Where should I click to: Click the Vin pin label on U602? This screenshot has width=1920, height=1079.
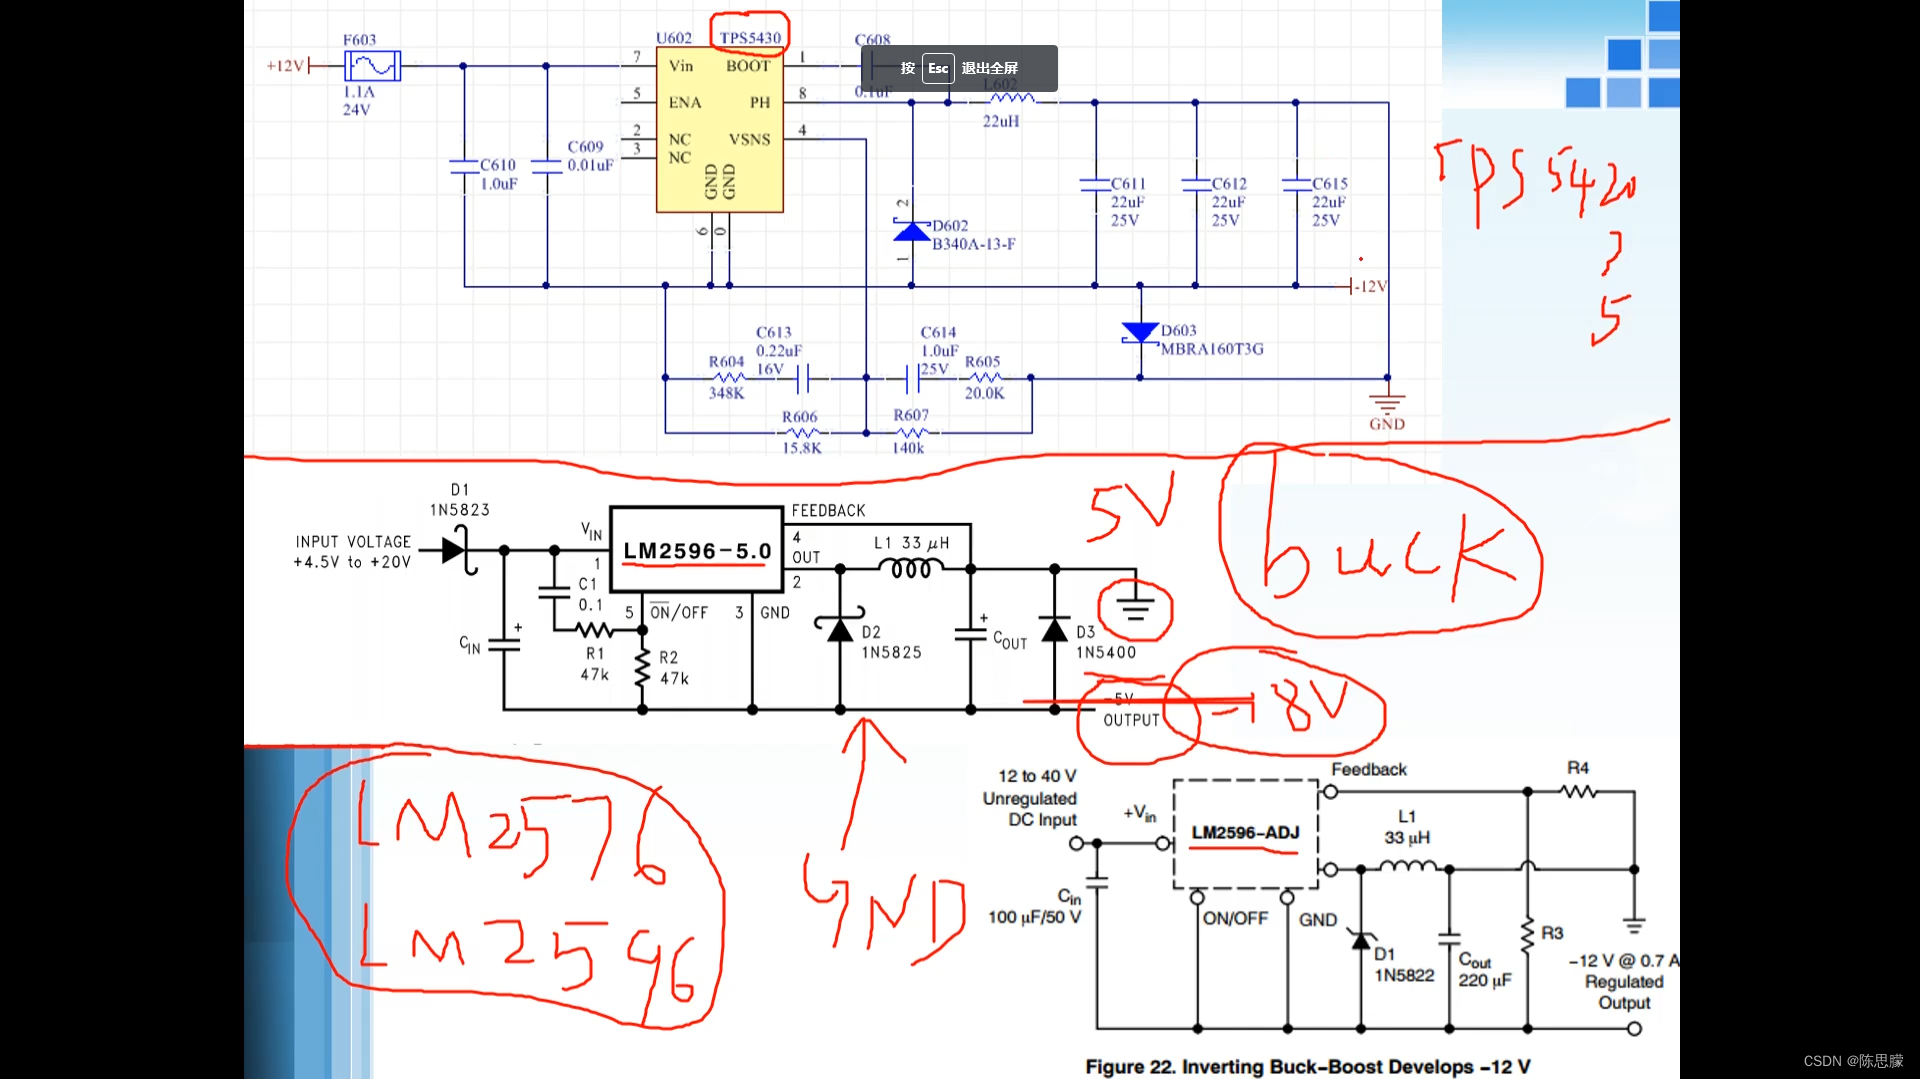click(681, 66)
